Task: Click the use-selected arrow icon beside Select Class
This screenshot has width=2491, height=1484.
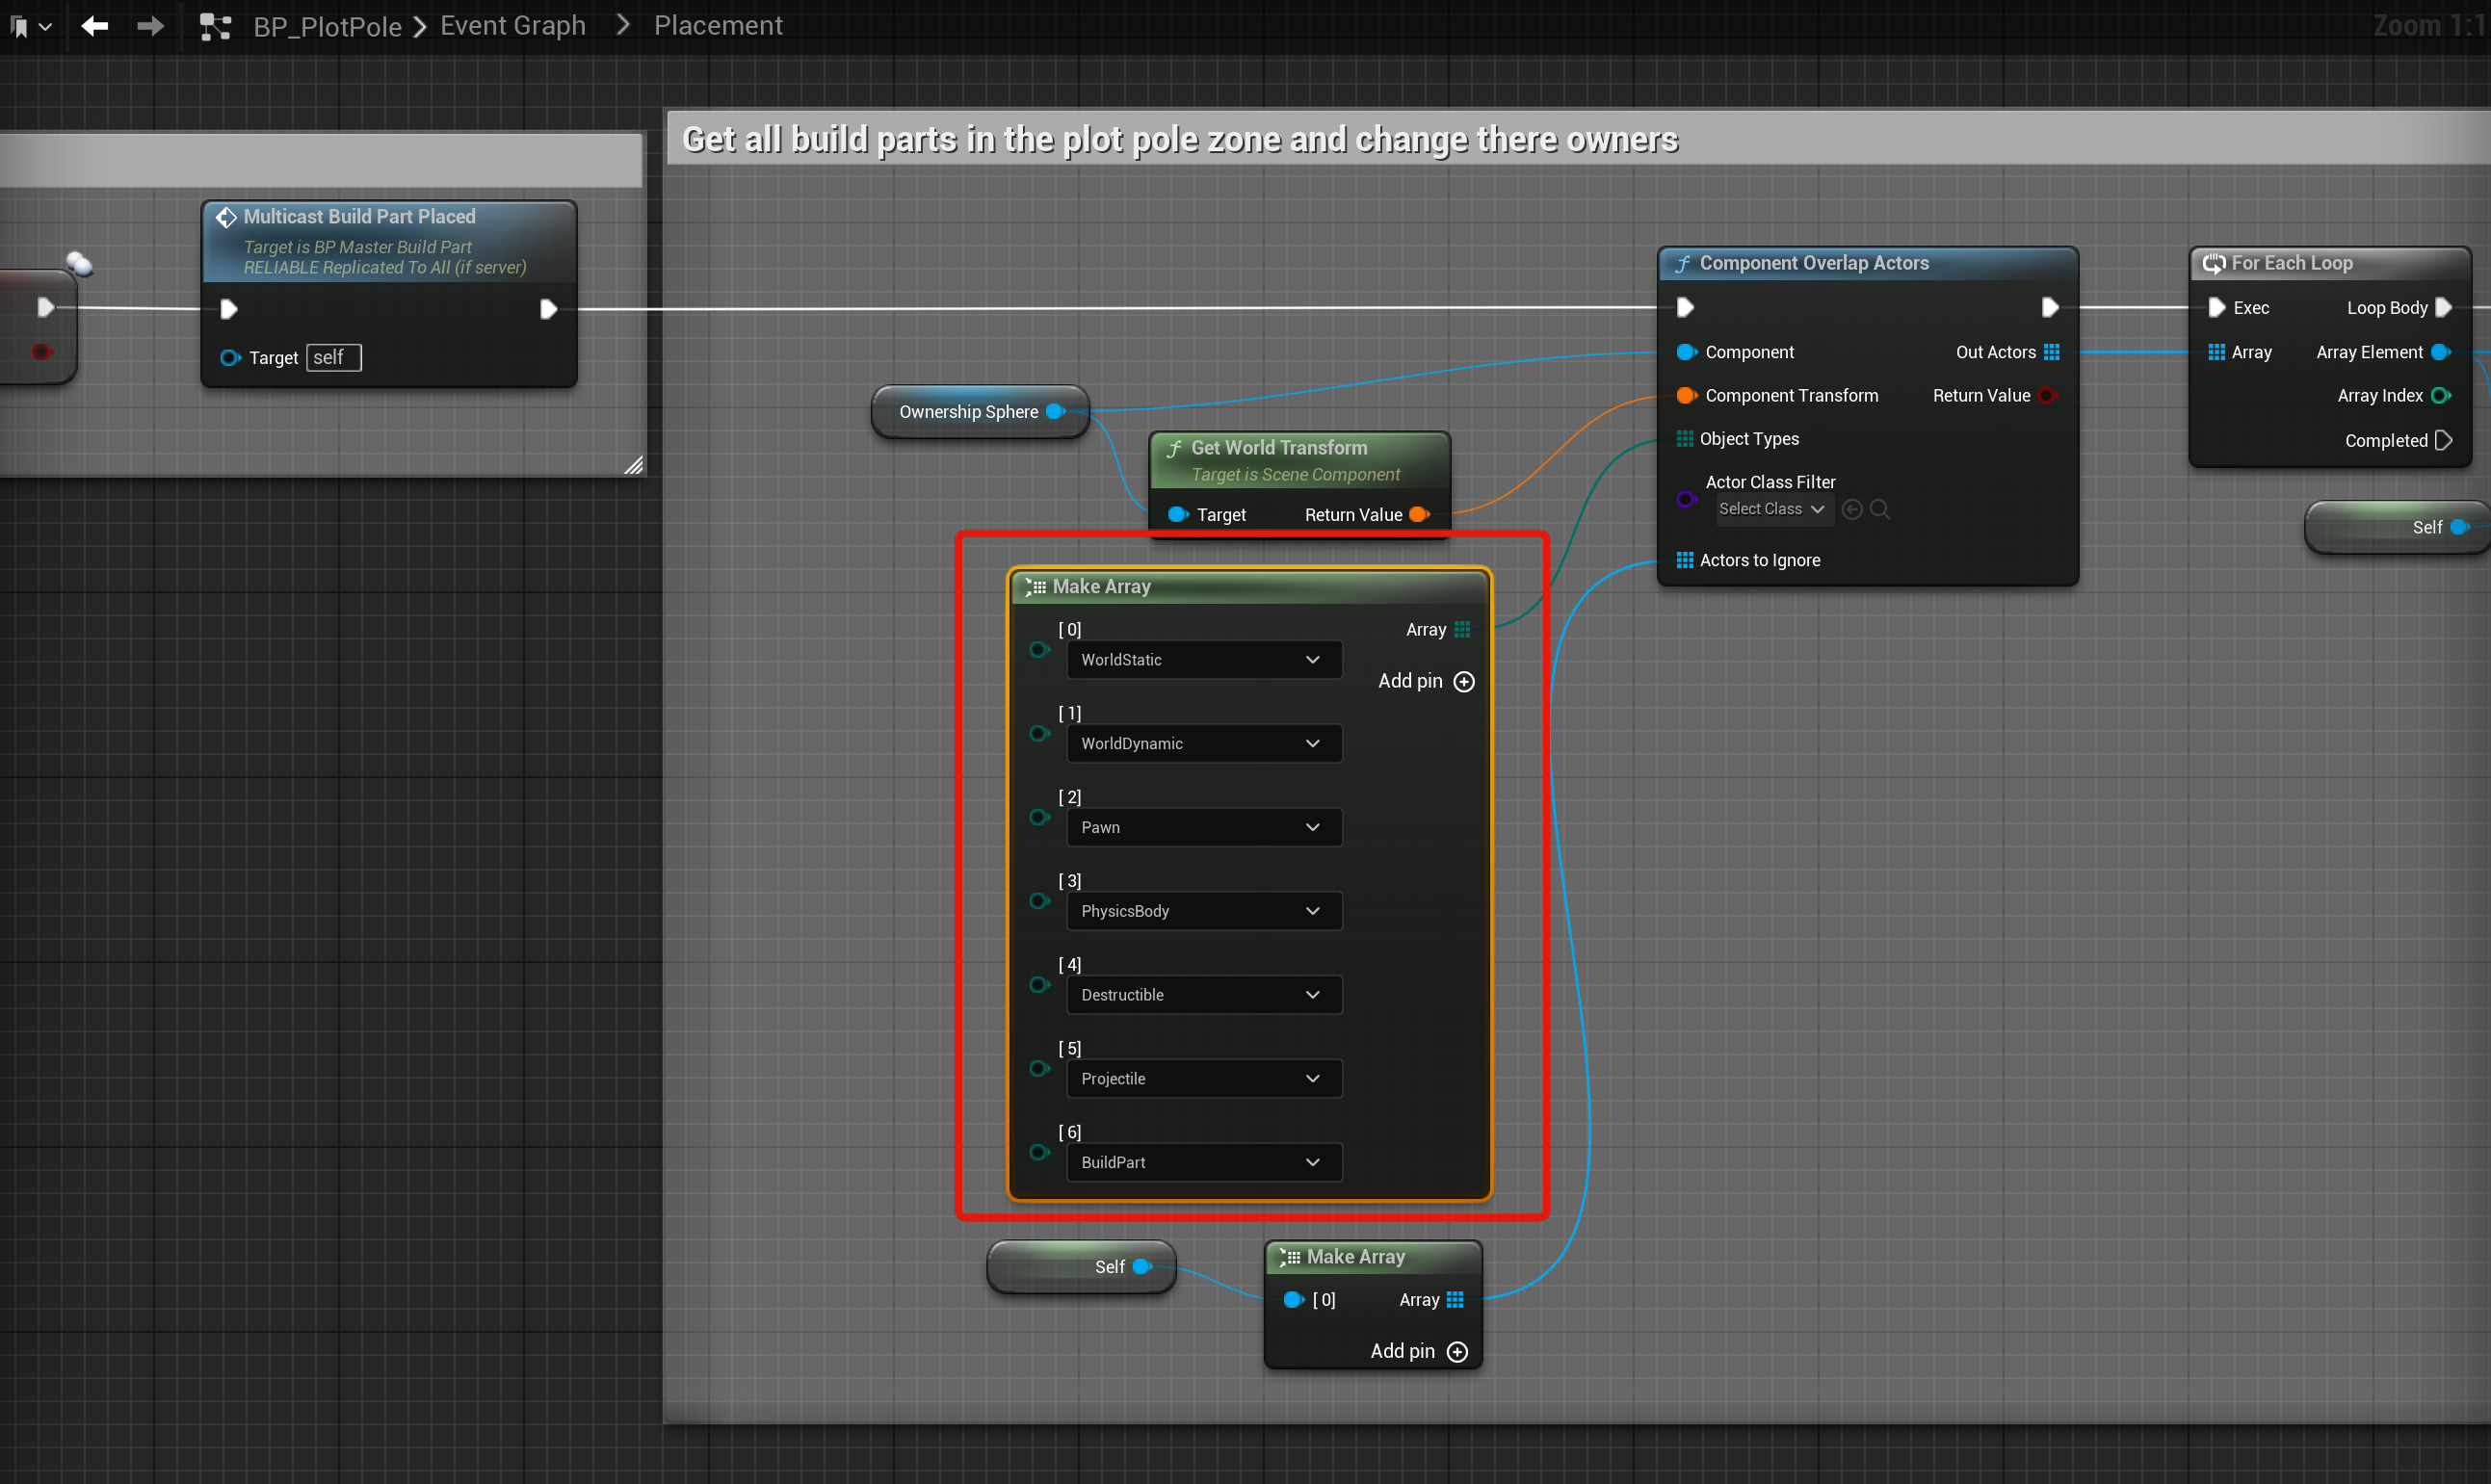Action: (x=1851, y=510)
